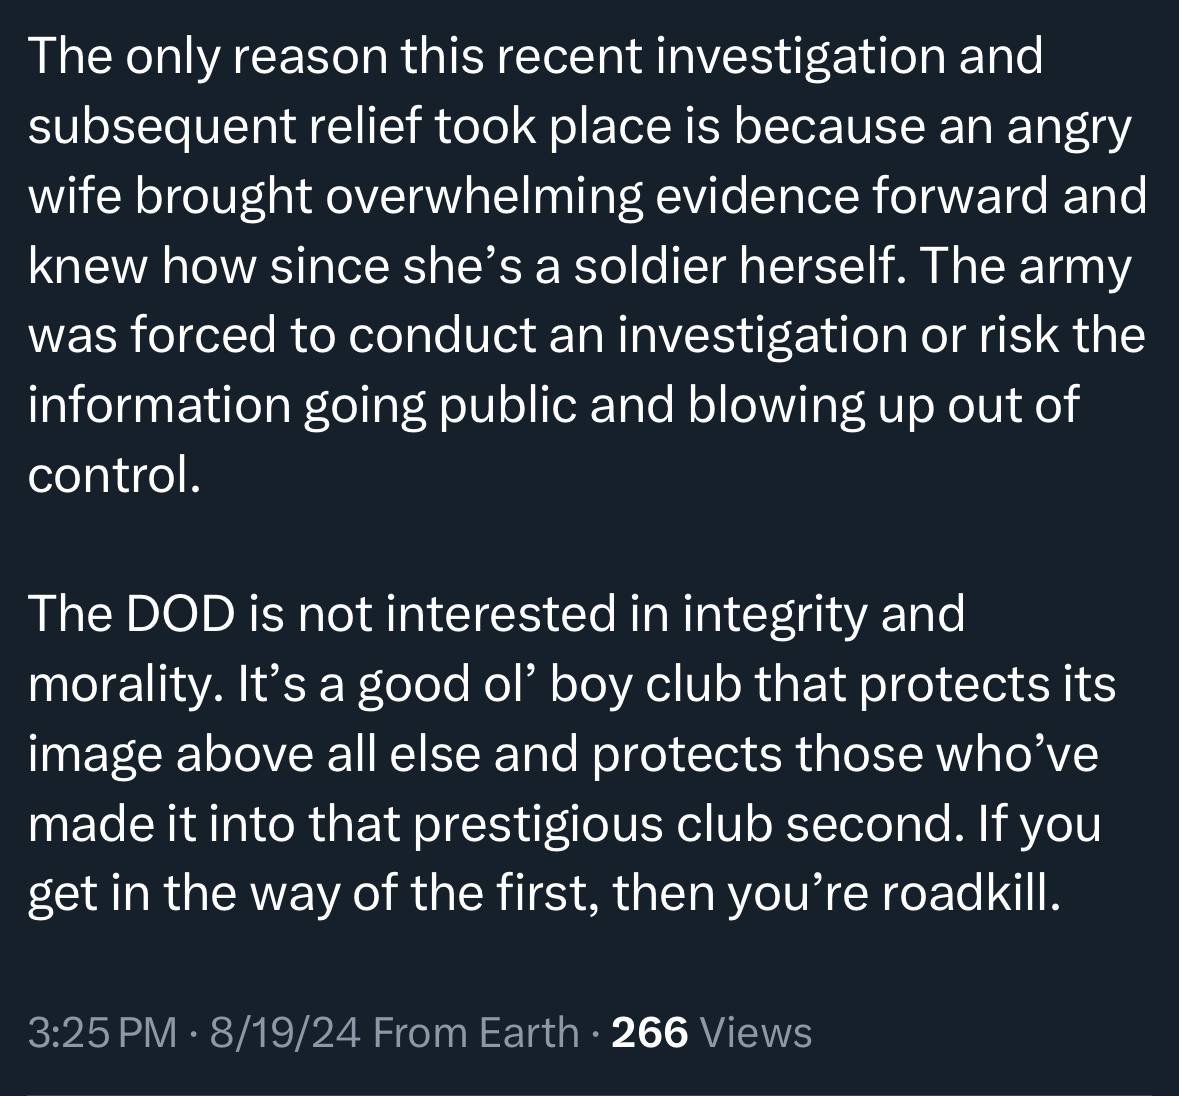The height and width of the screenshot is (1096, 1179).
Task: Open the From Earth location label
Action: (x=476, y=1032)
